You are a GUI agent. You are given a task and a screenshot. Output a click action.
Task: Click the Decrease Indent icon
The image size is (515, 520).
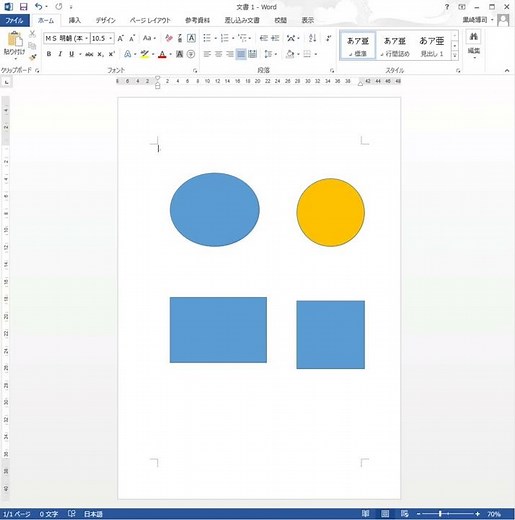click(x=264, y=38)
